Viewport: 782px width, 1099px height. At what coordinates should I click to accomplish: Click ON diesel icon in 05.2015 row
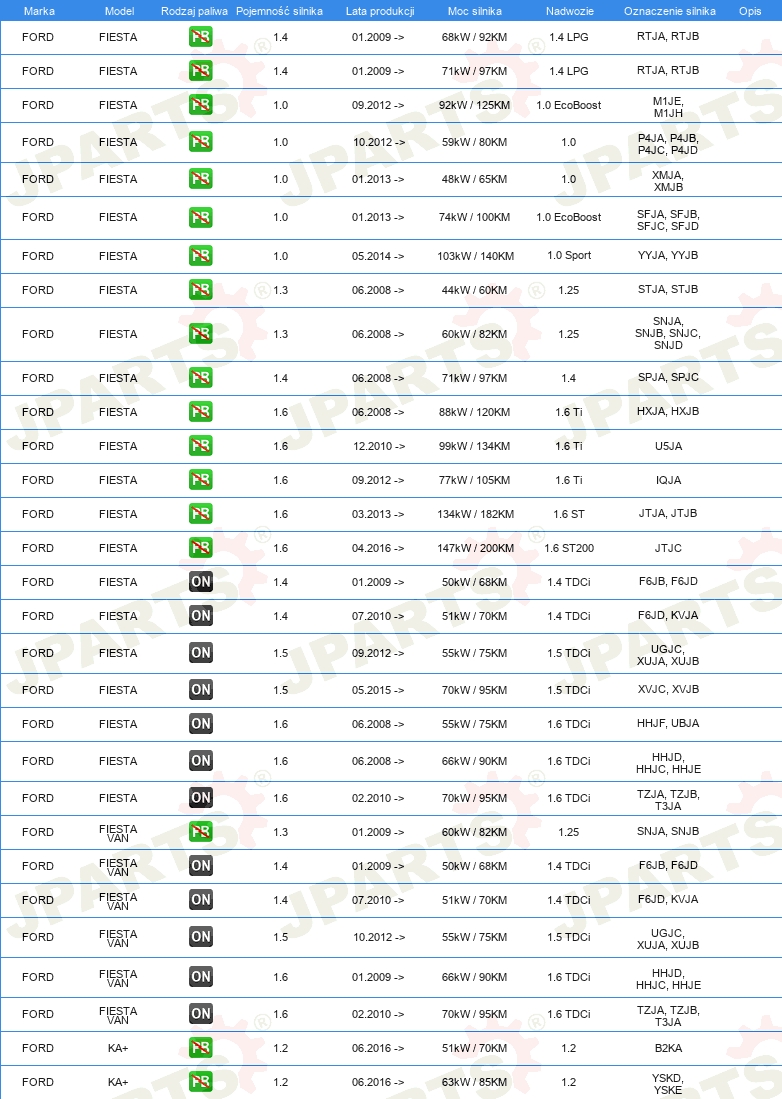coord(200,690)
